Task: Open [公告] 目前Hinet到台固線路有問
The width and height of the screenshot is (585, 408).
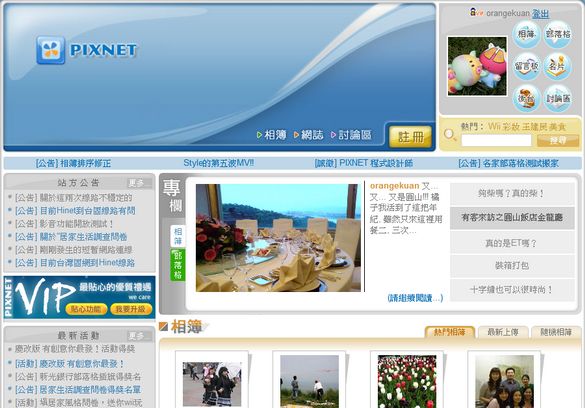Action: click(x=75, y=211)
